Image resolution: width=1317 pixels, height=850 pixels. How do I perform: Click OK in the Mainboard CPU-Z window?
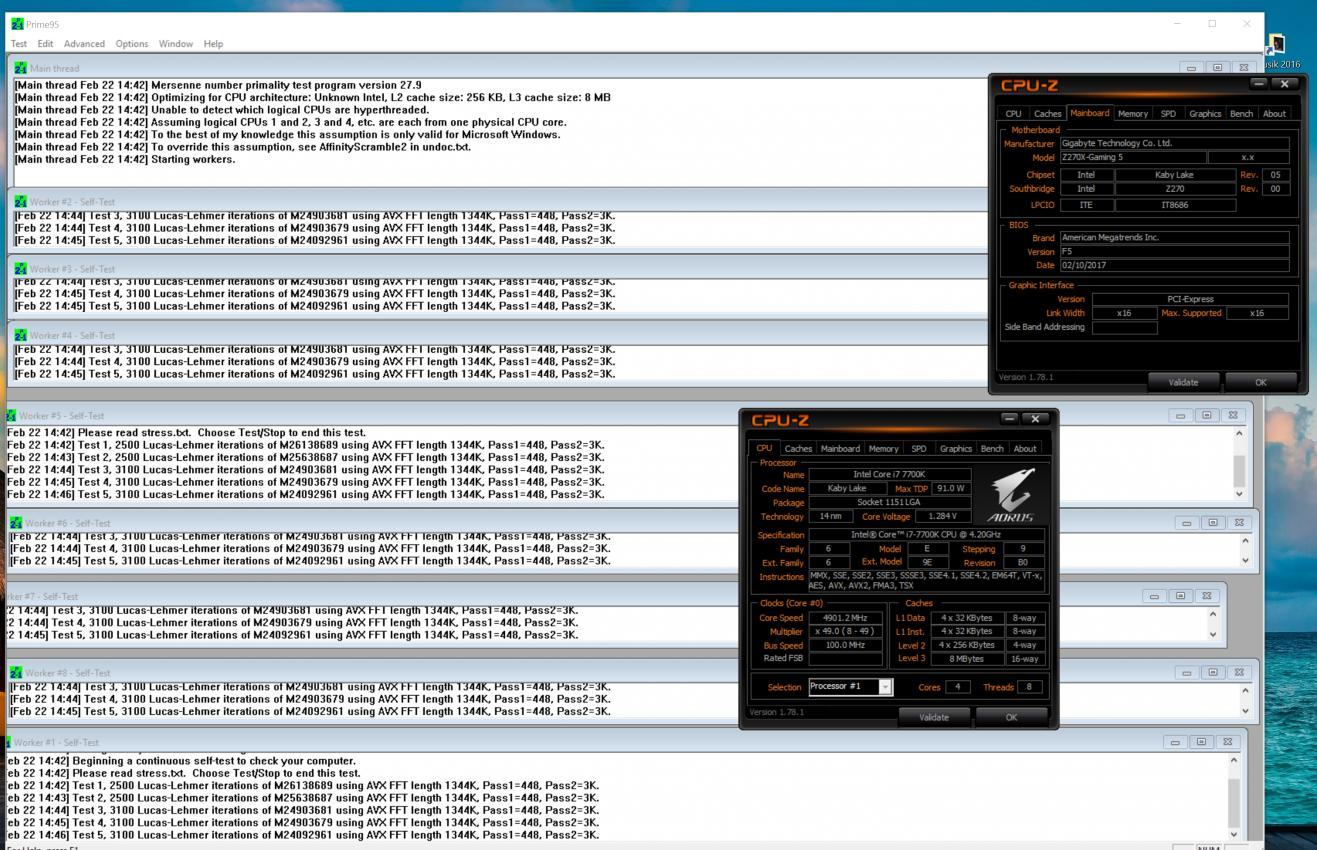pos(1260,382)
